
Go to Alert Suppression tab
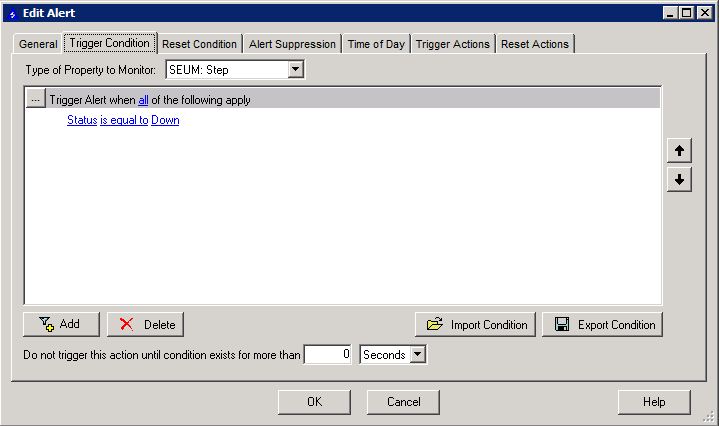(293, 44)
